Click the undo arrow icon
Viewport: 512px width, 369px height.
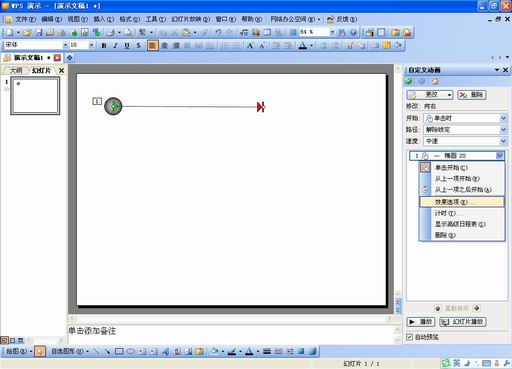[x=218, y=32]
